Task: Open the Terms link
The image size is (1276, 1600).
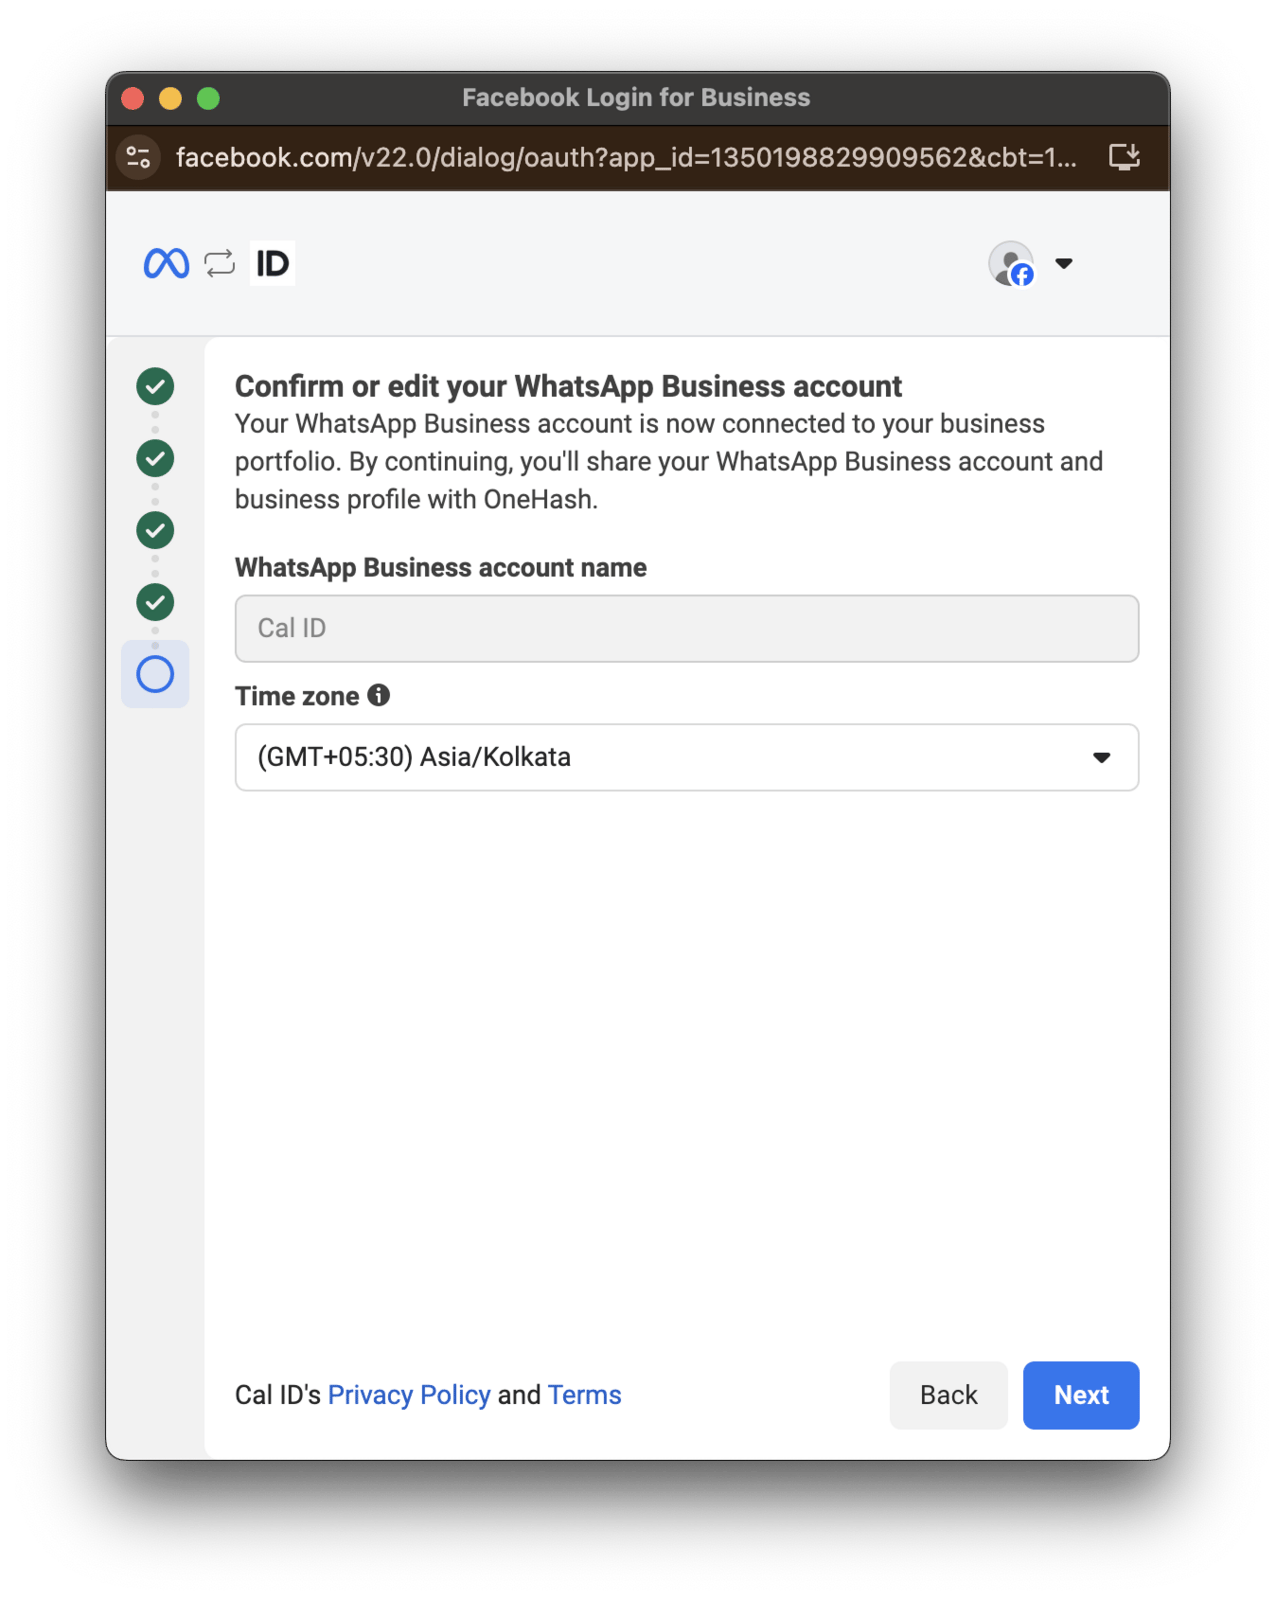Action: click(585, 1395)
